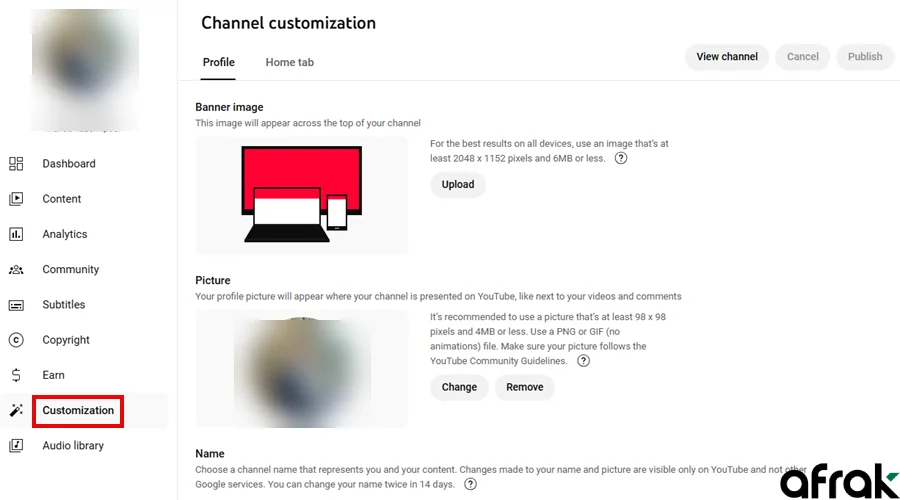Click the Dashboard grid icon
This screenshot has height=500, width=900.
pos(16,164)
